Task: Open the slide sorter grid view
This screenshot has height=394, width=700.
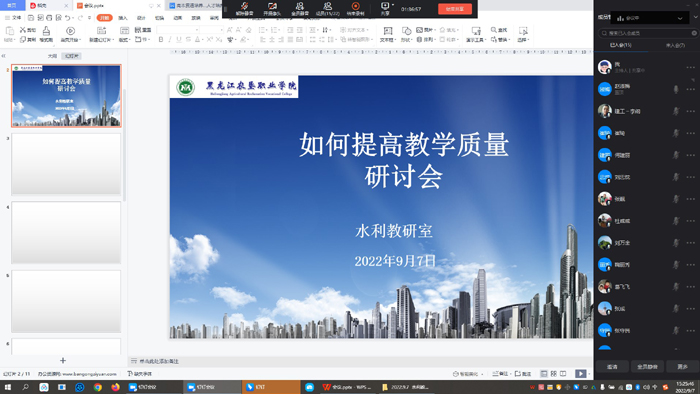Action: pos(554,373)
